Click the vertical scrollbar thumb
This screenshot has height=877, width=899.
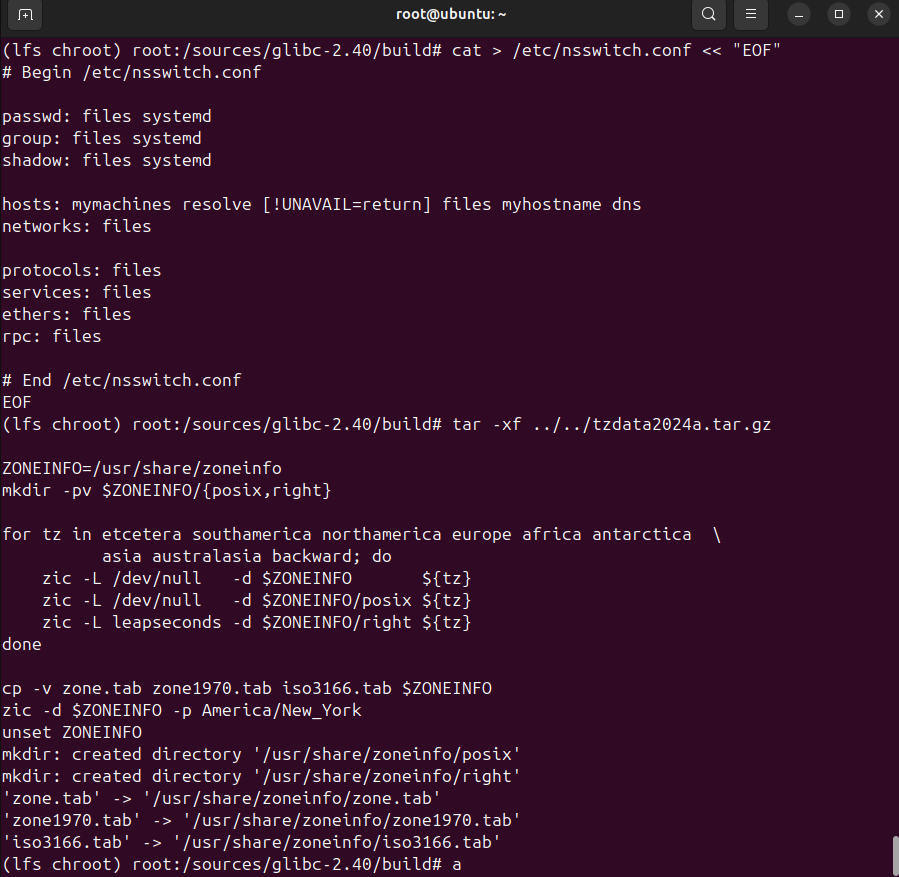[x=893, y=854]
